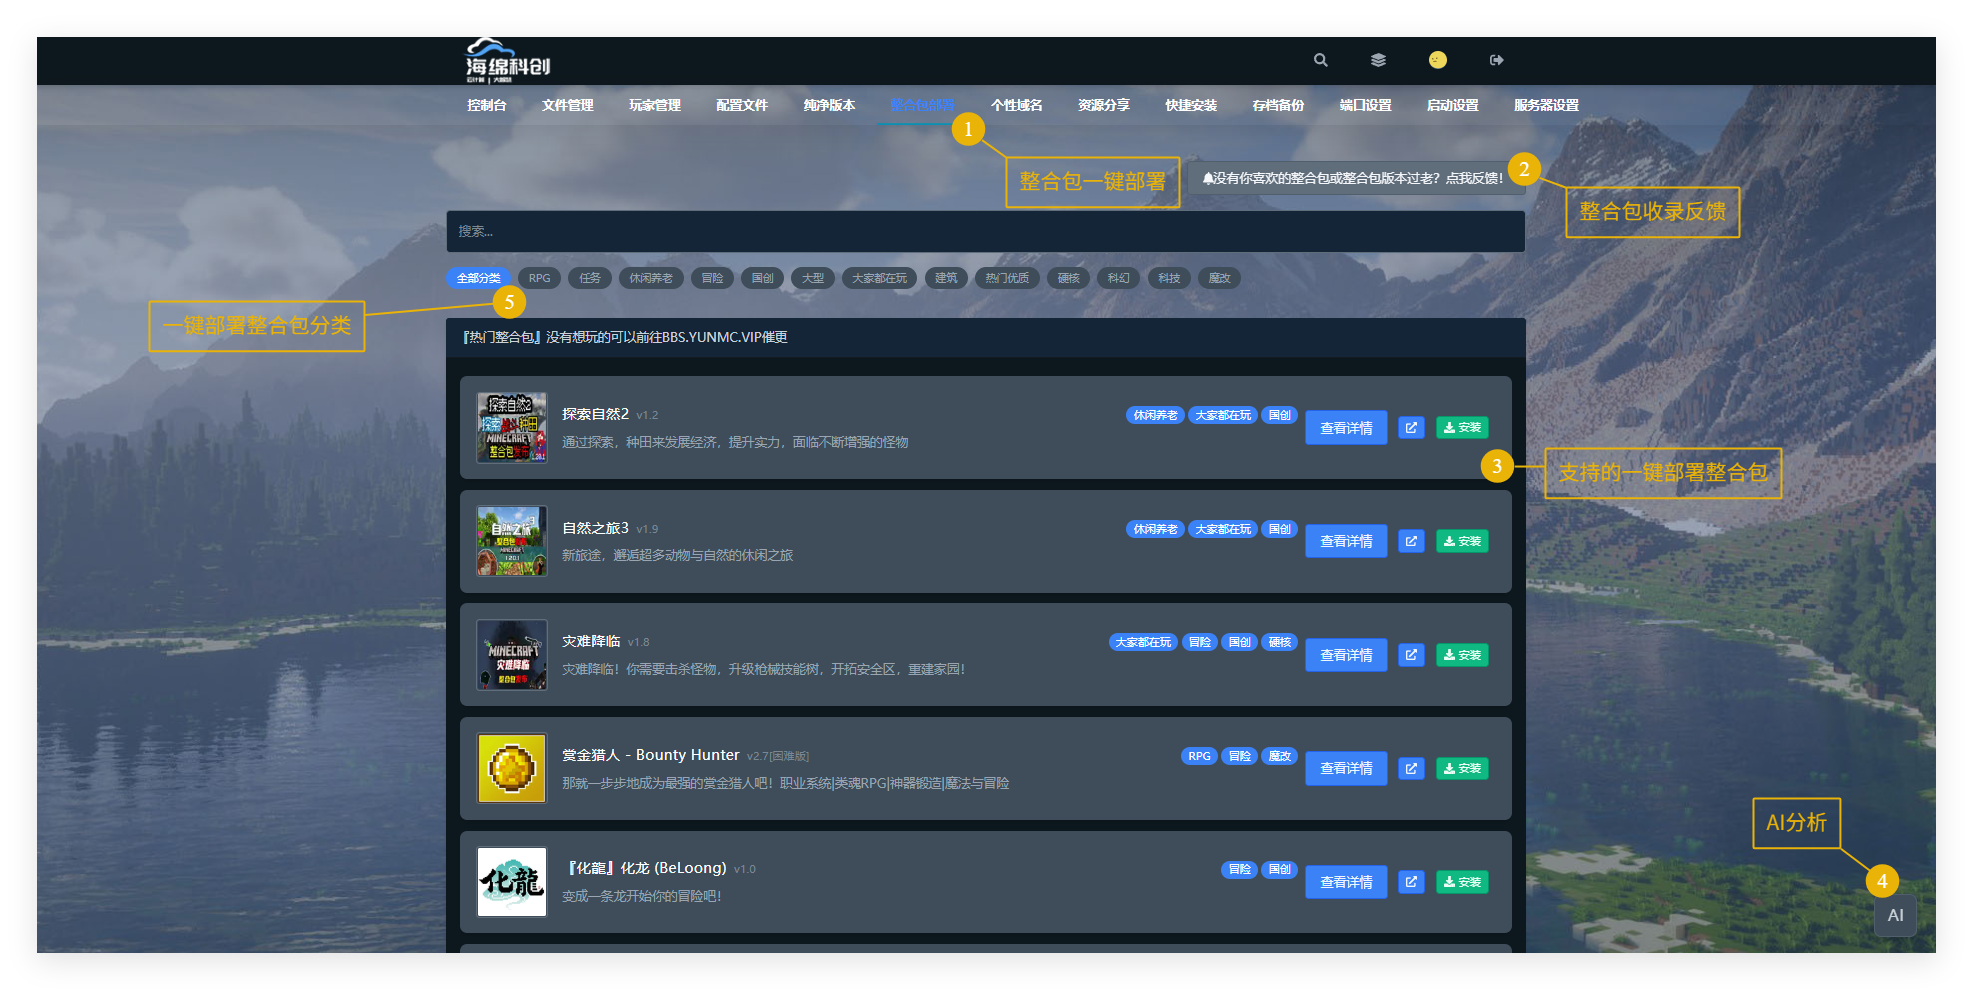The width and height of the screenshot is (1973, 990).
Task: Click the yellow user avatar icon
Action: 1437,60
